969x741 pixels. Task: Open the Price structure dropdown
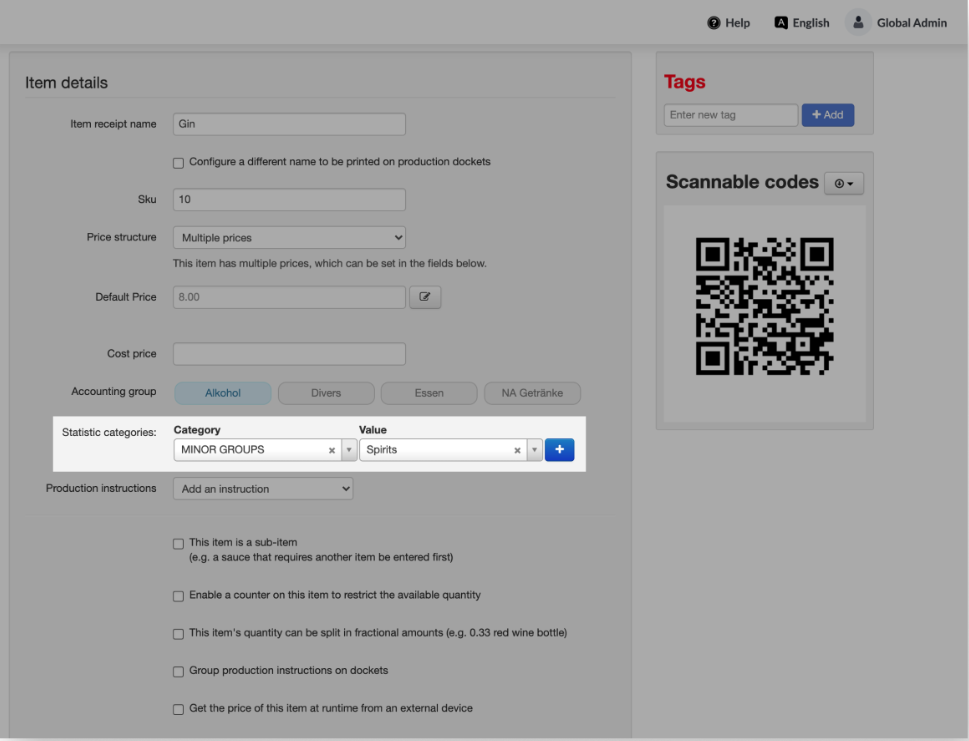[x=289, y=238]
